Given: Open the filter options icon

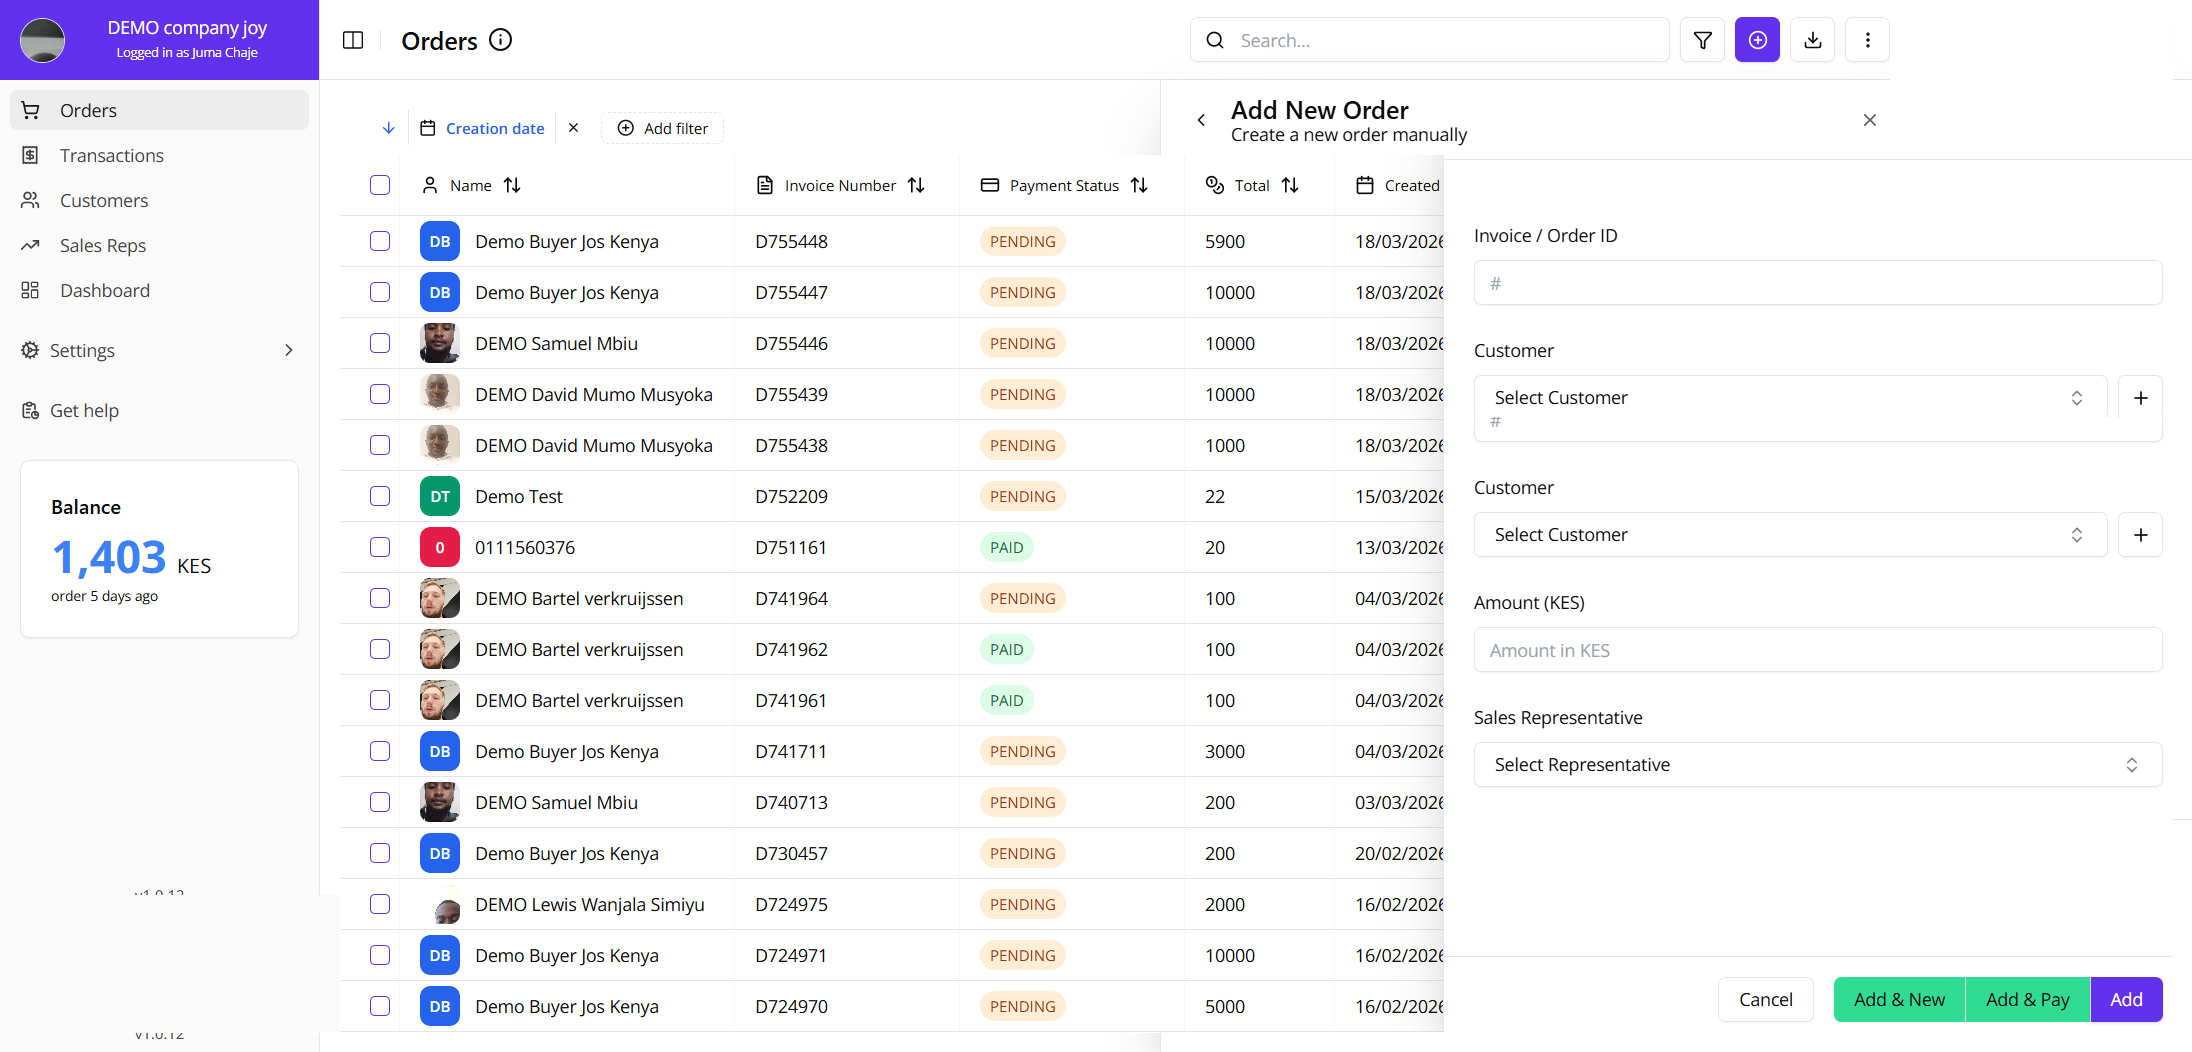Looking at the screenshot, I should click(1702, 39).
